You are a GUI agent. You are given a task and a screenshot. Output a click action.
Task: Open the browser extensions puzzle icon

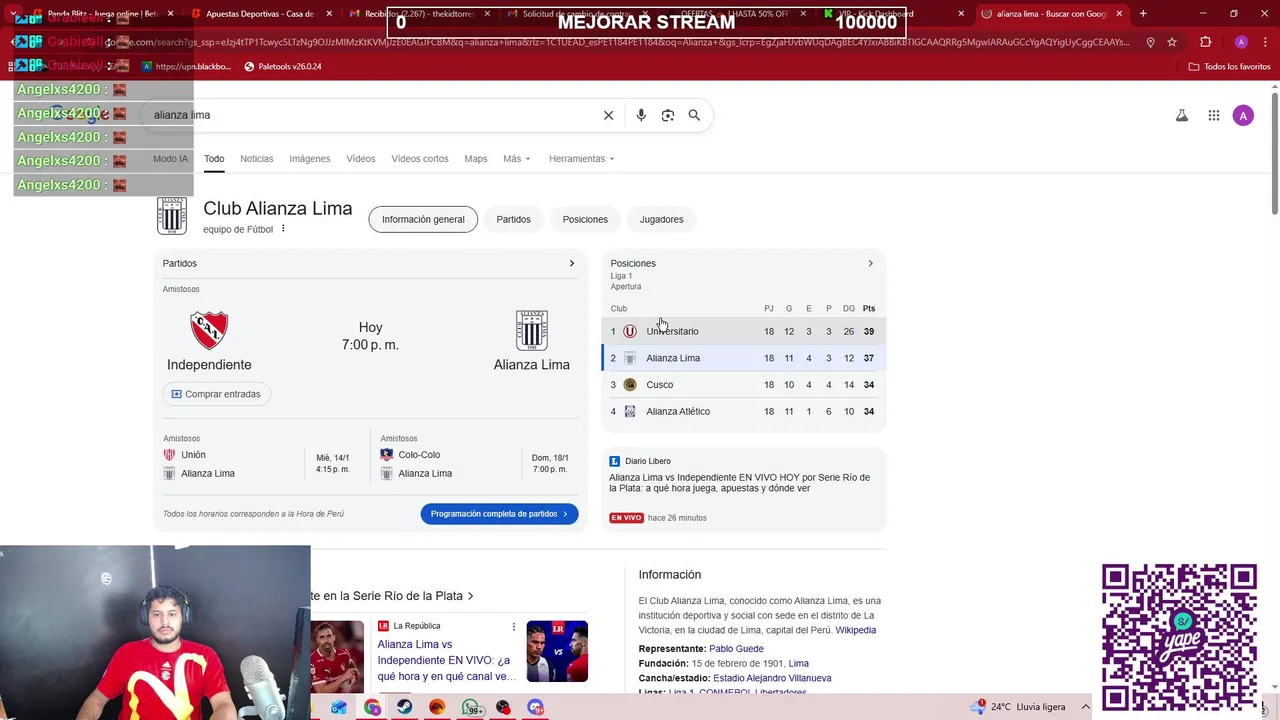coord(1206,42)
